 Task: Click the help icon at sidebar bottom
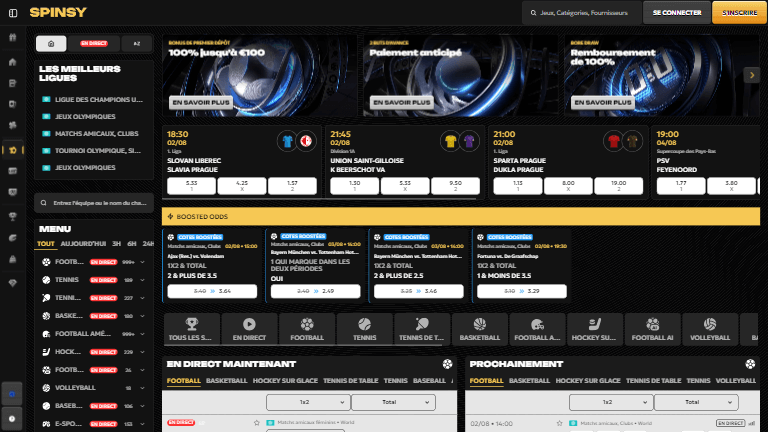click(12, 419)
